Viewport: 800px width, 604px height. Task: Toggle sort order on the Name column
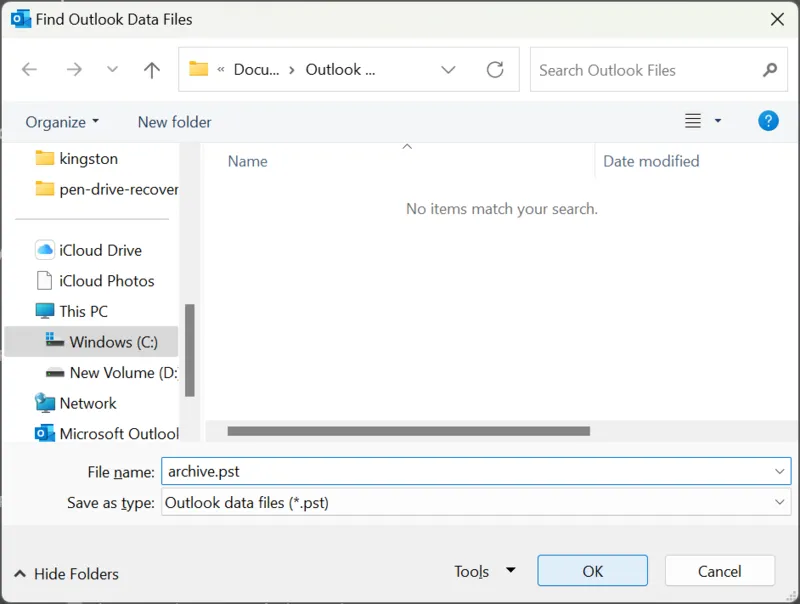[246, 161]
